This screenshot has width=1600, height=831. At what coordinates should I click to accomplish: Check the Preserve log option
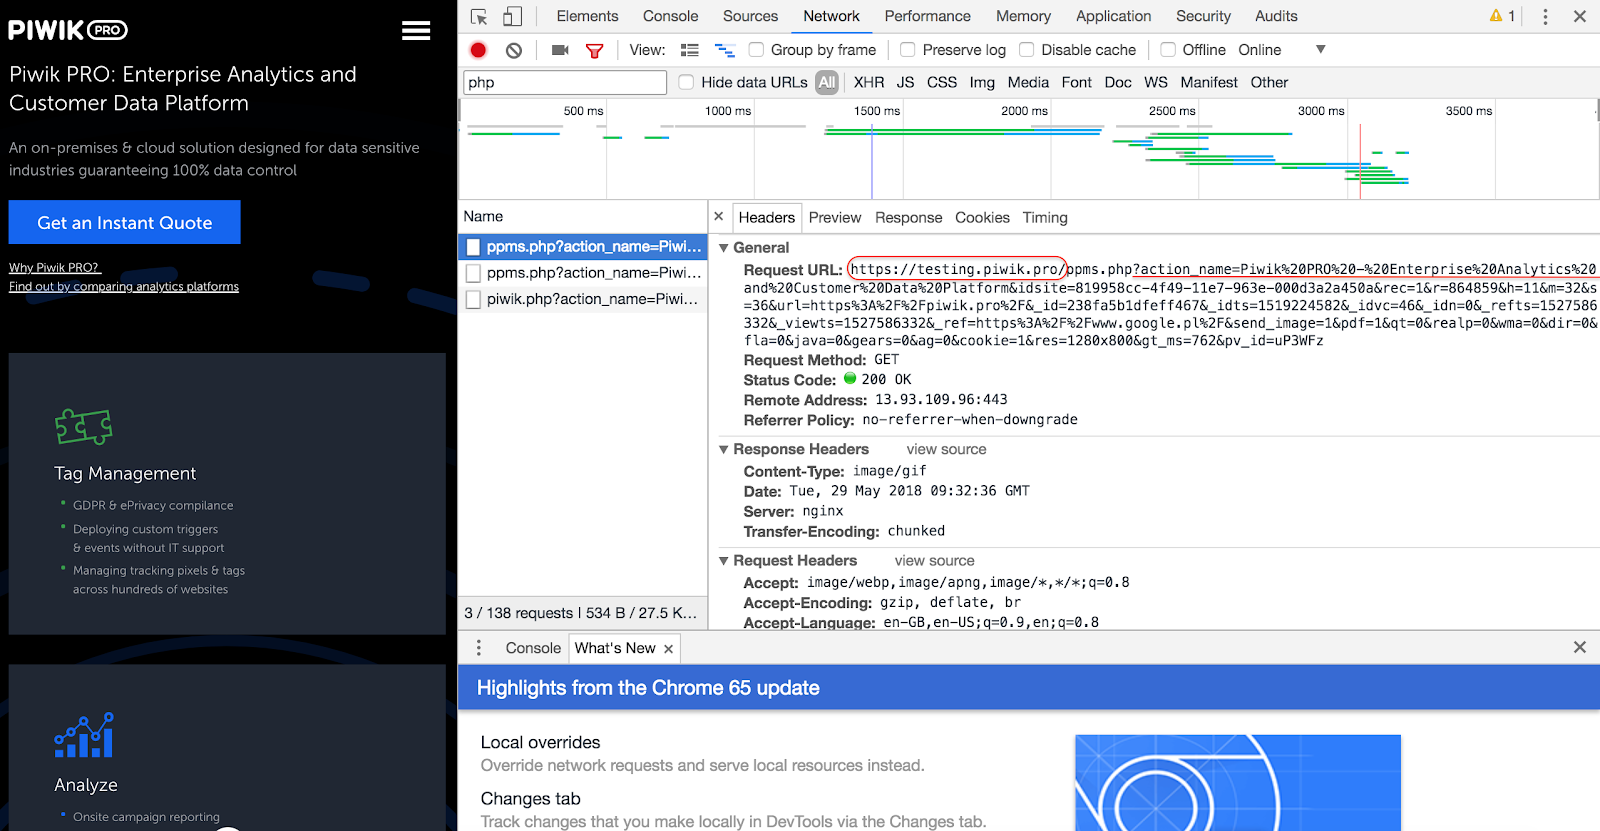908,50
